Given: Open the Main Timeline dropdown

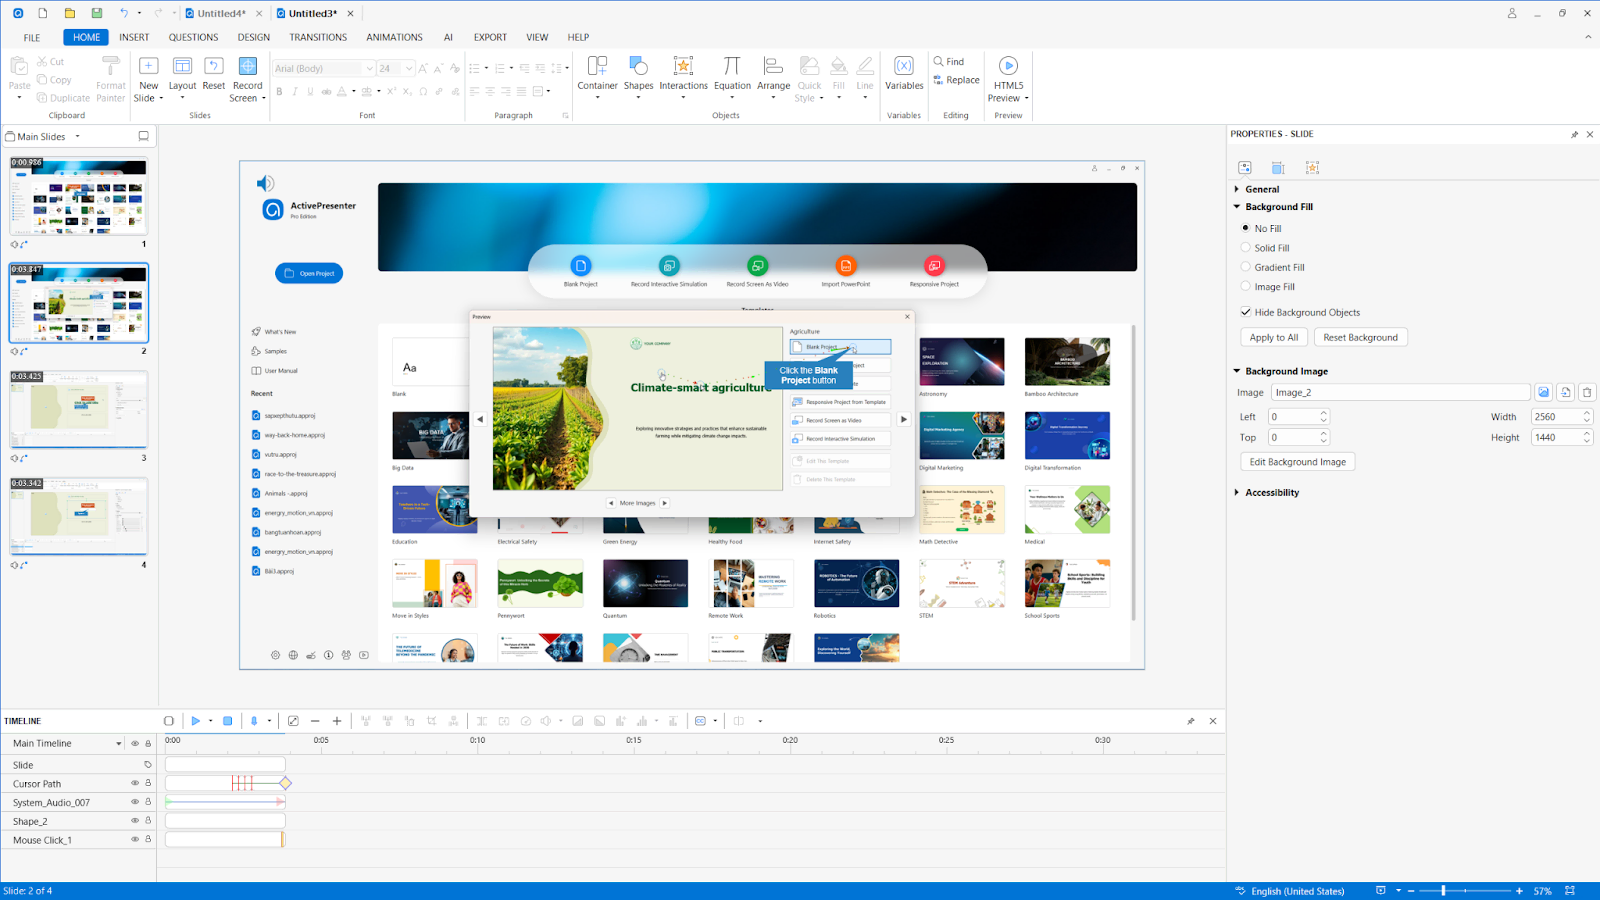Looking at the screenshot, I should tap(118, 744).
